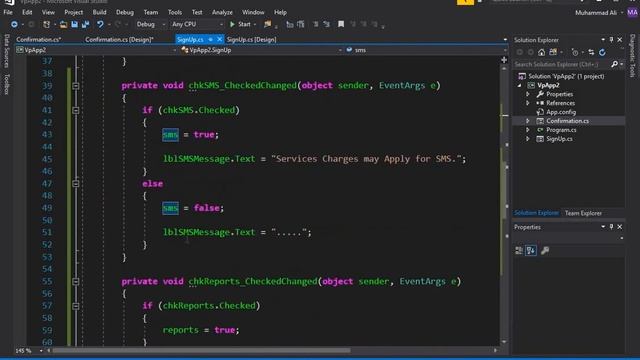Select App.config in Solution Explorer
Viewport: 640px width, 360px height.
click(561, 112)
